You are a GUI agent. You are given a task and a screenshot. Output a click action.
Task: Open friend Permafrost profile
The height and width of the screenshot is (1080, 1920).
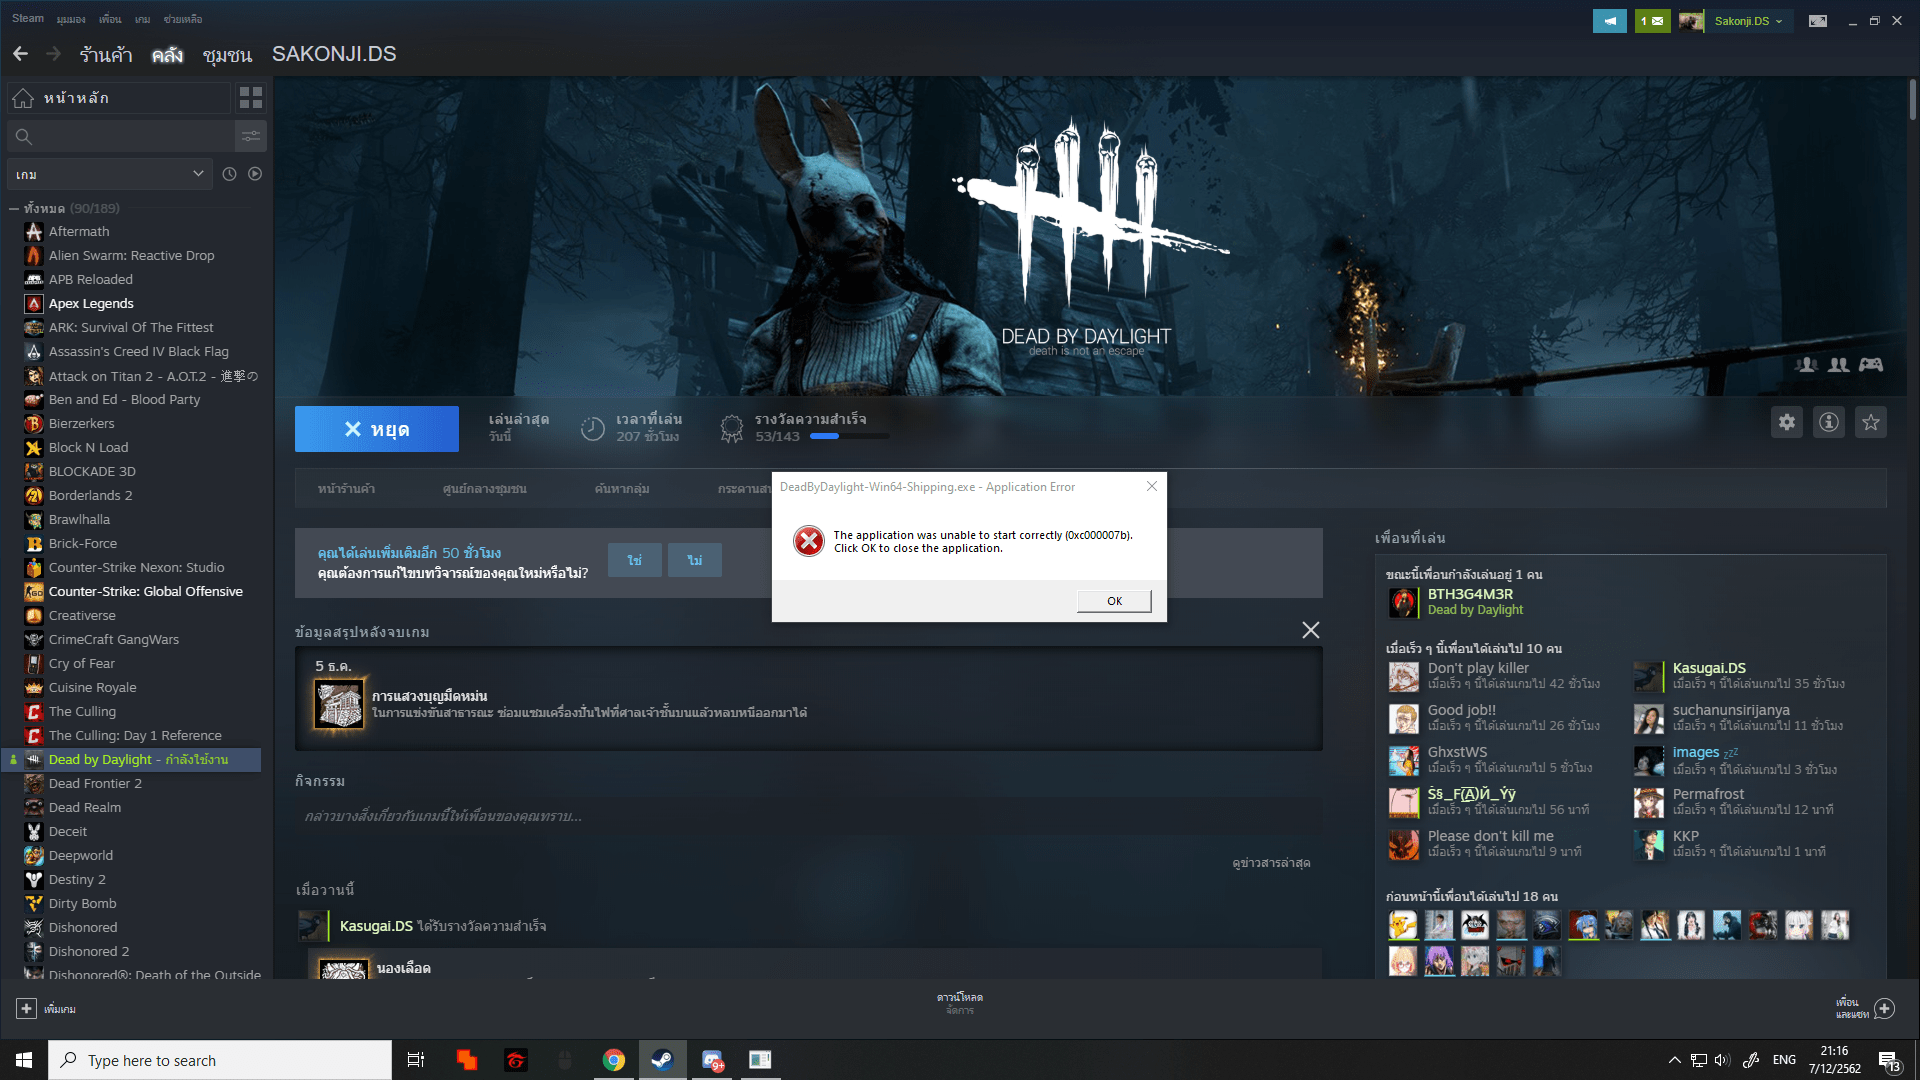click(x=1708, y=795)
